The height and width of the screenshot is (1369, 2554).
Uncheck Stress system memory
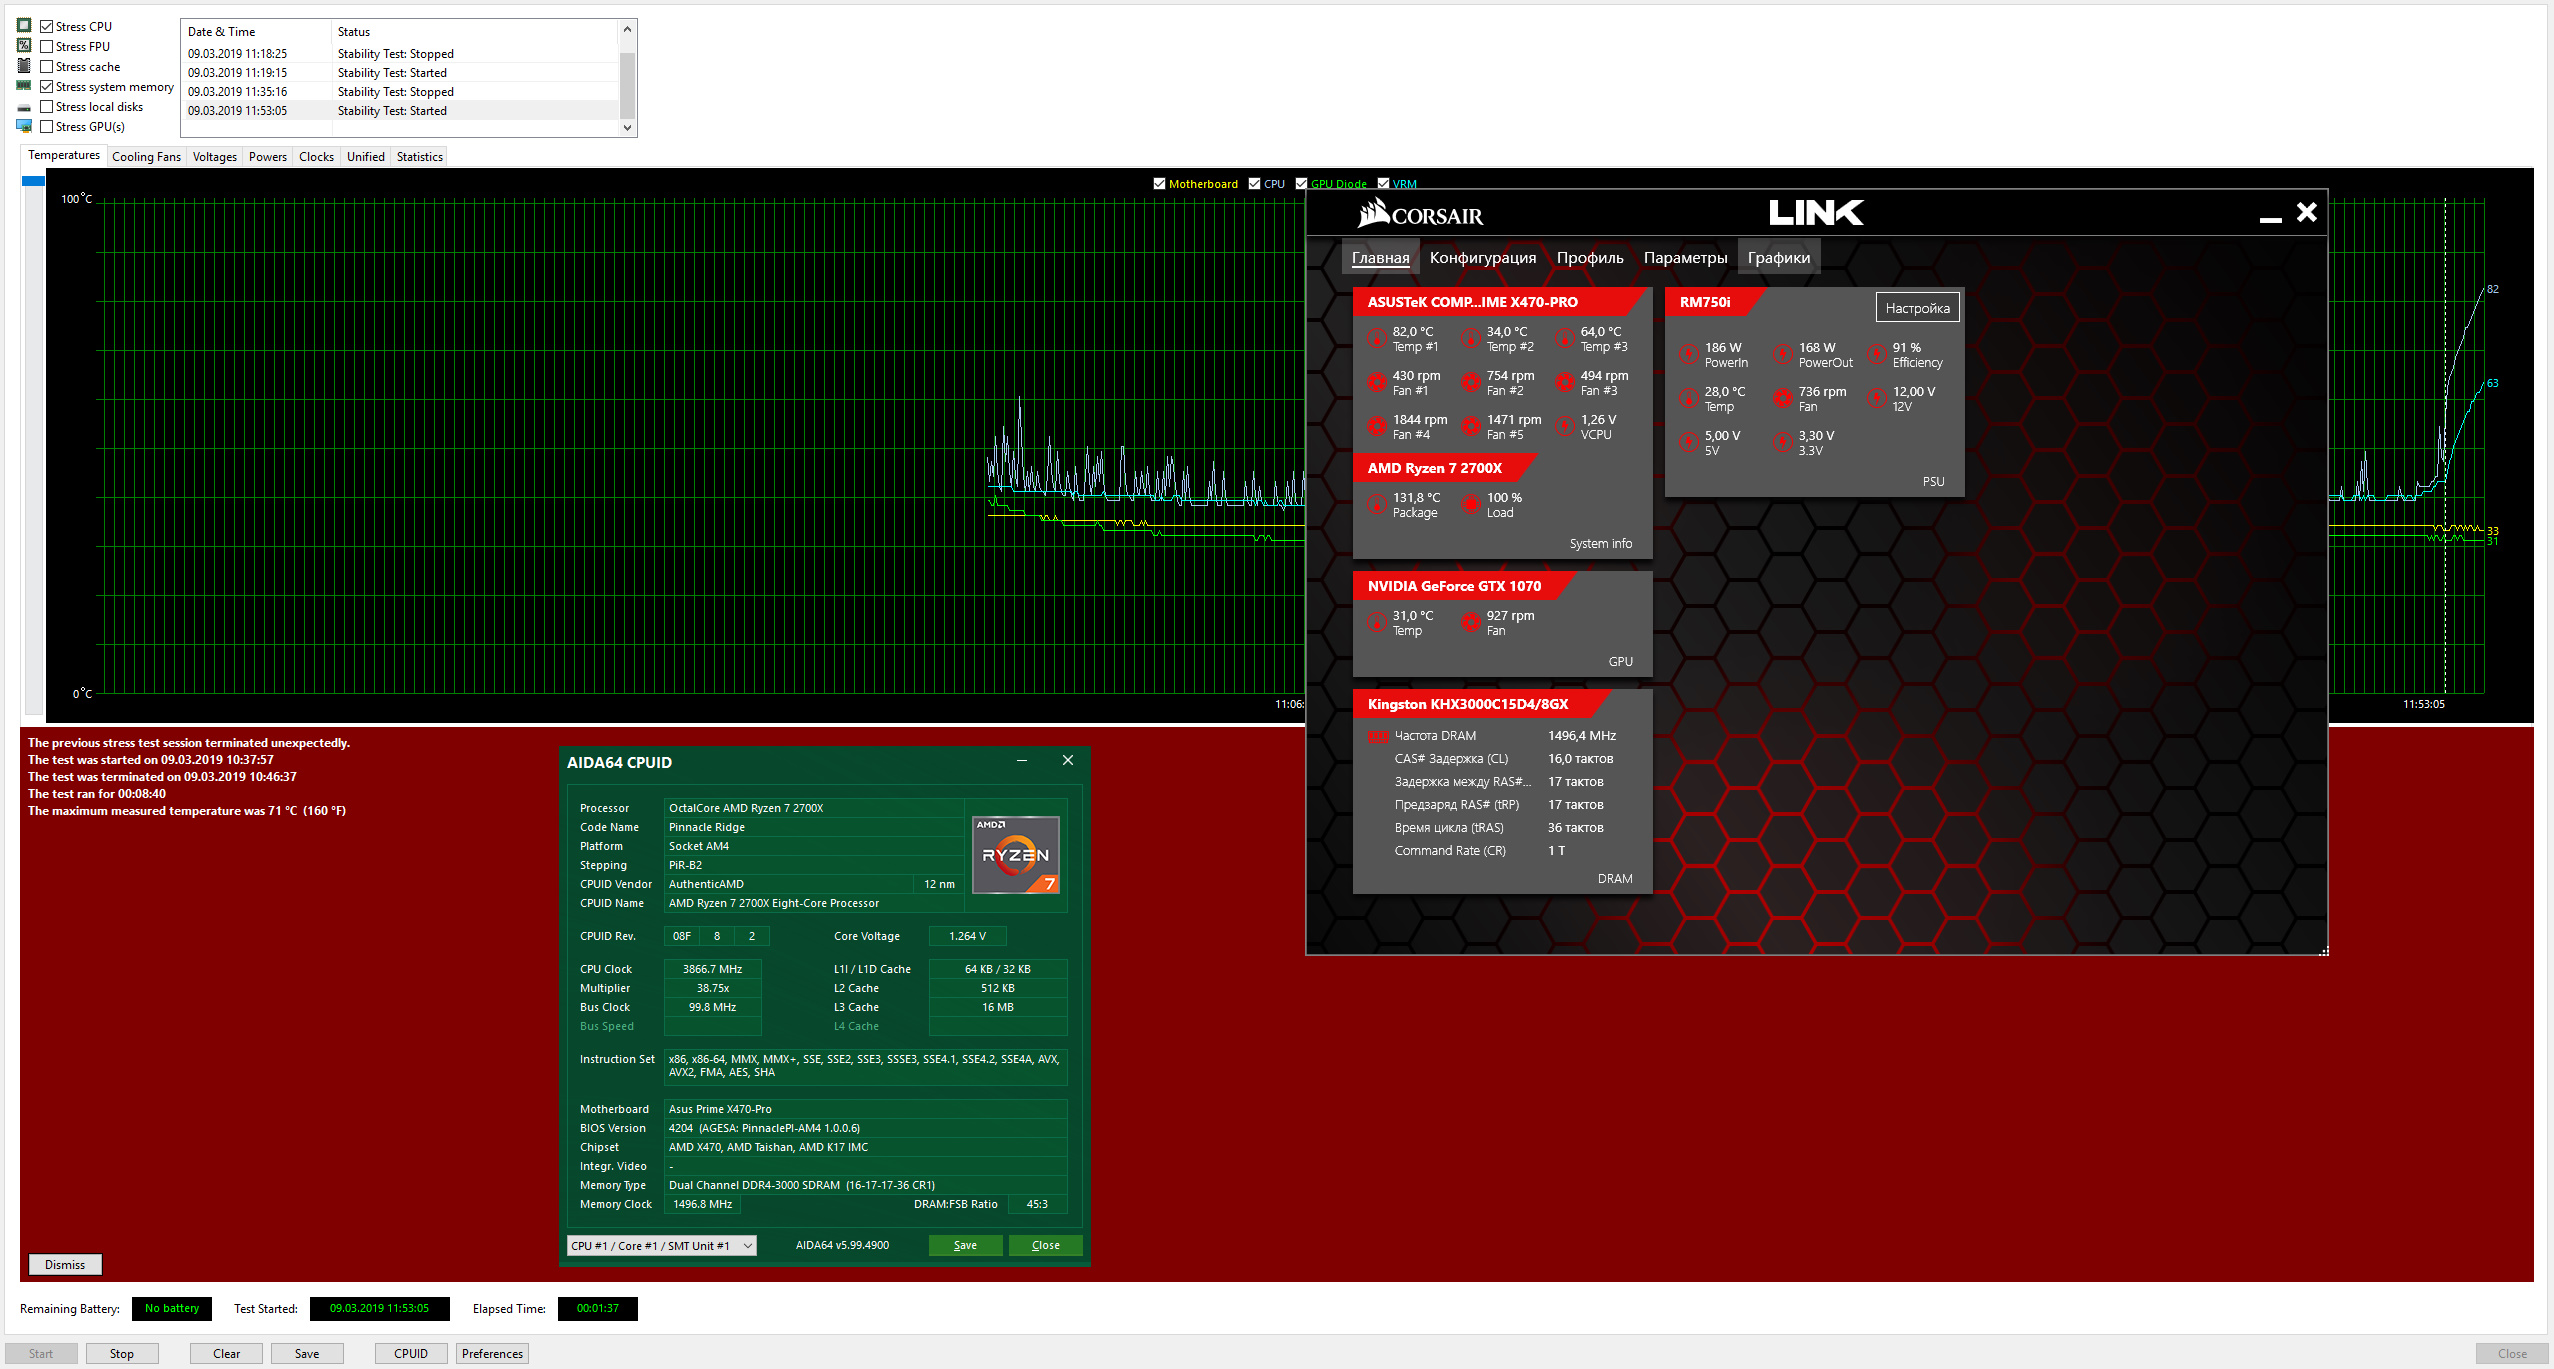(x=47, y=87)
